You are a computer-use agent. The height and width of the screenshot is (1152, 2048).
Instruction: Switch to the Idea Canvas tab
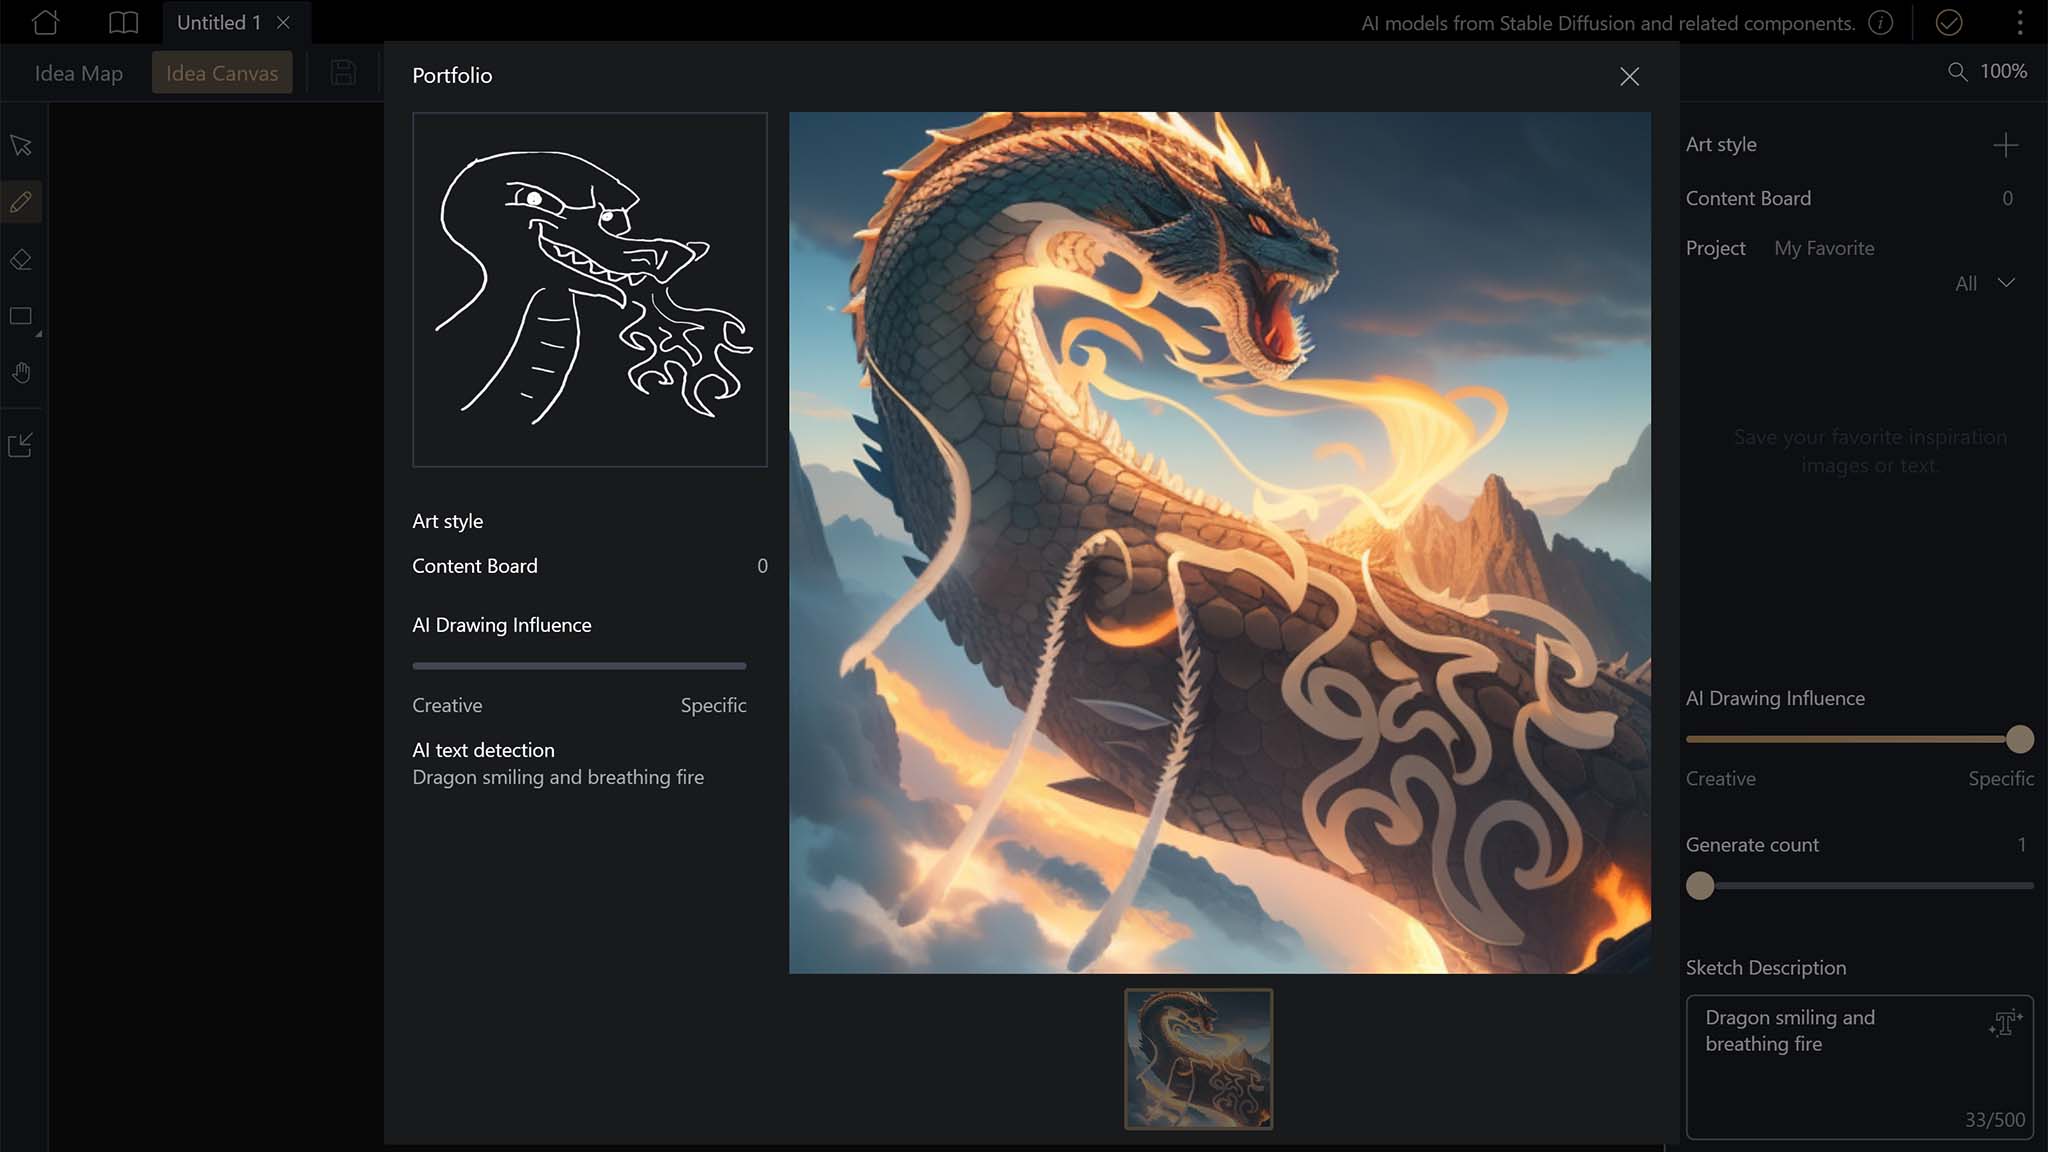tap(222, 72)
